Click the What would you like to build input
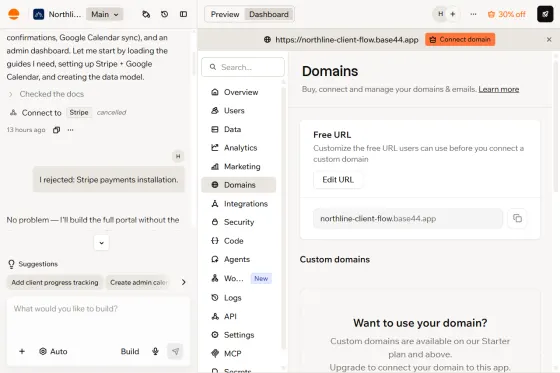 98,309
